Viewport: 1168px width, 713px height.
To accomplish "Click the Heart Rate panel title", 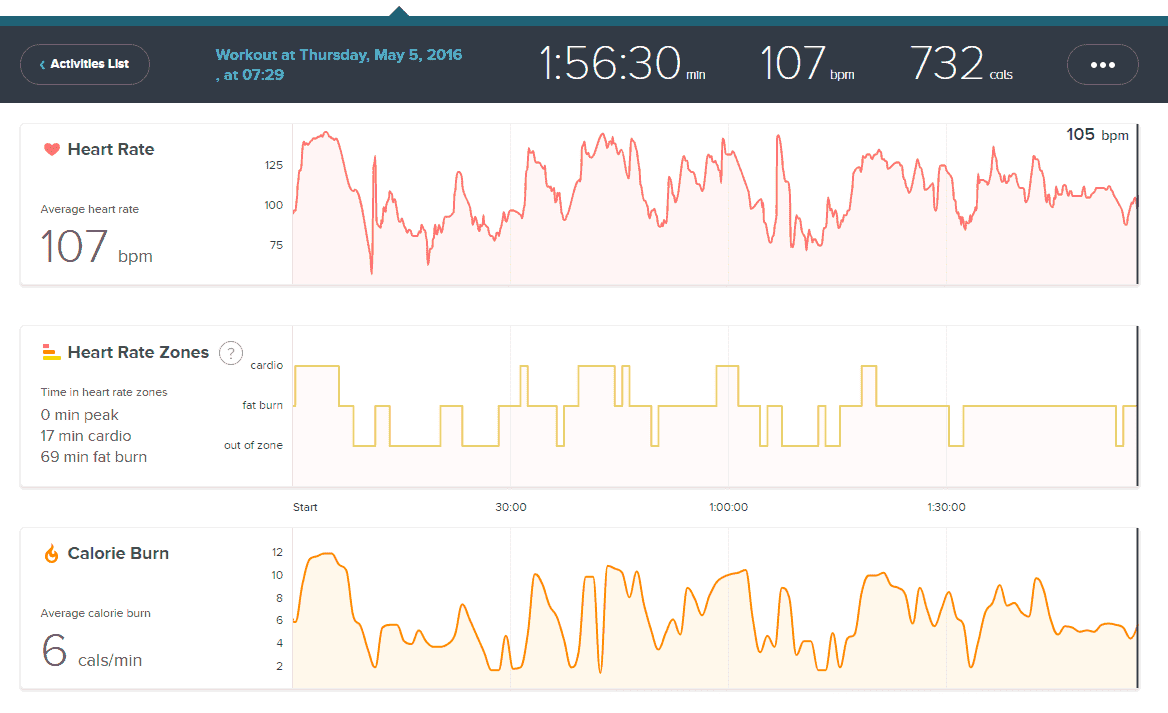I will click(110, 150).
